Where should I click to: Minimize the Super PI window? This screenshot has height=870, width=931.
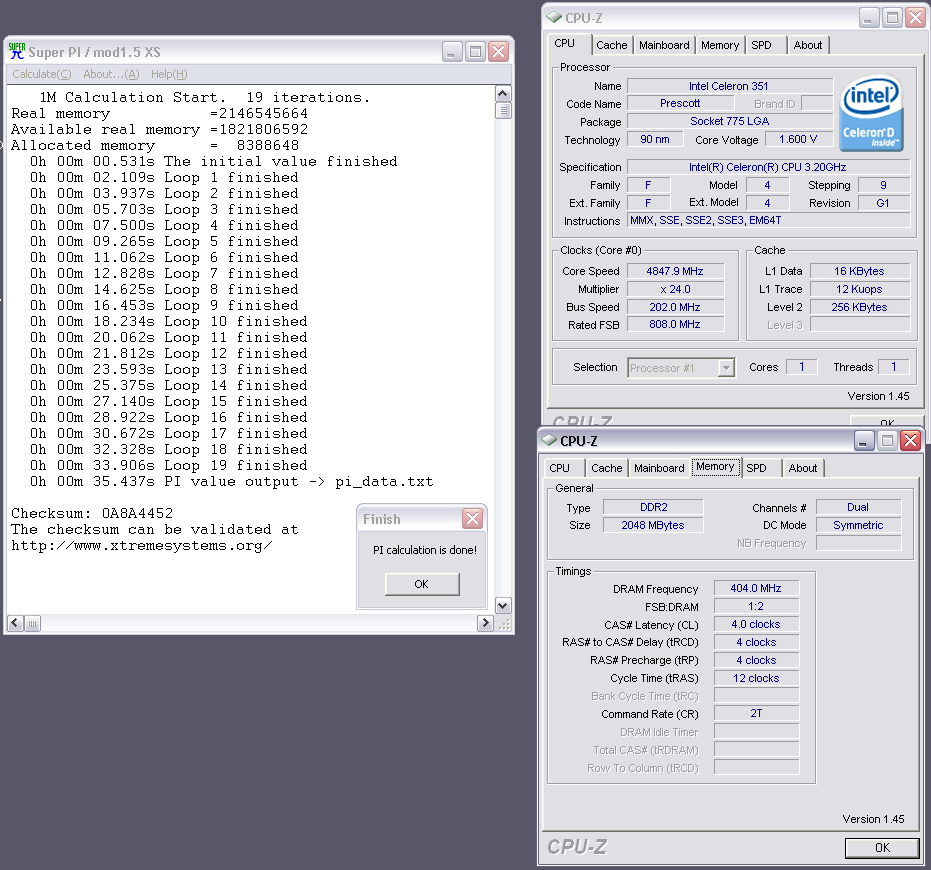click(x=452, y=52)
